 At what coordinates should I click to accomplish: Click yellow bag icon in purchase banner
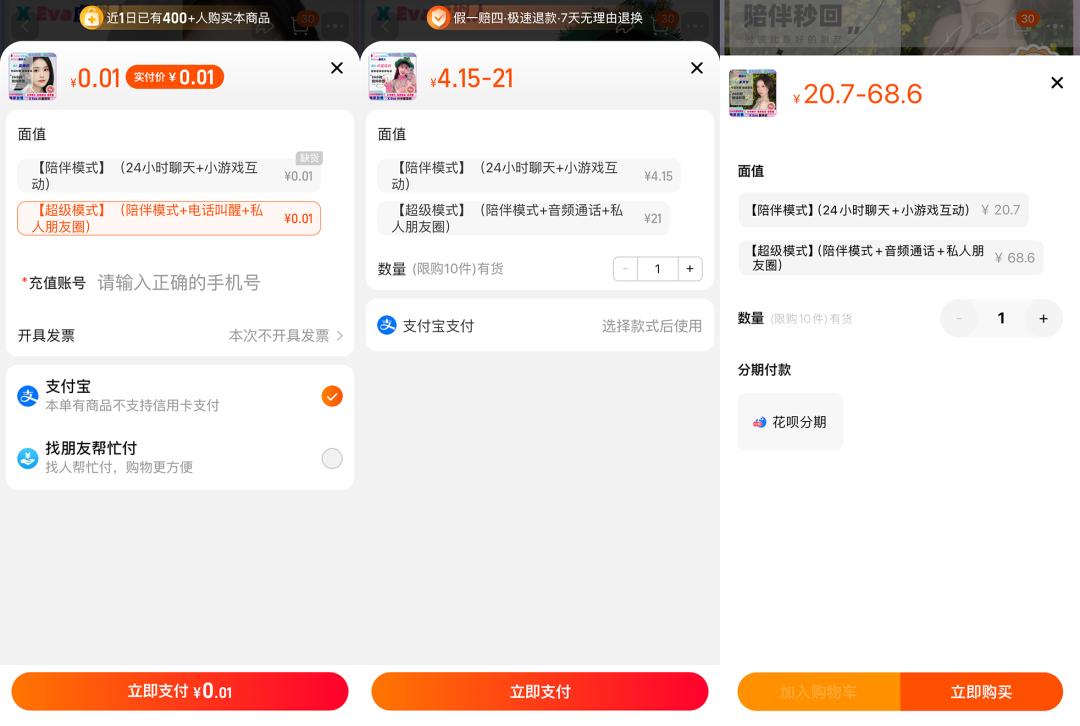click(91, 17)
